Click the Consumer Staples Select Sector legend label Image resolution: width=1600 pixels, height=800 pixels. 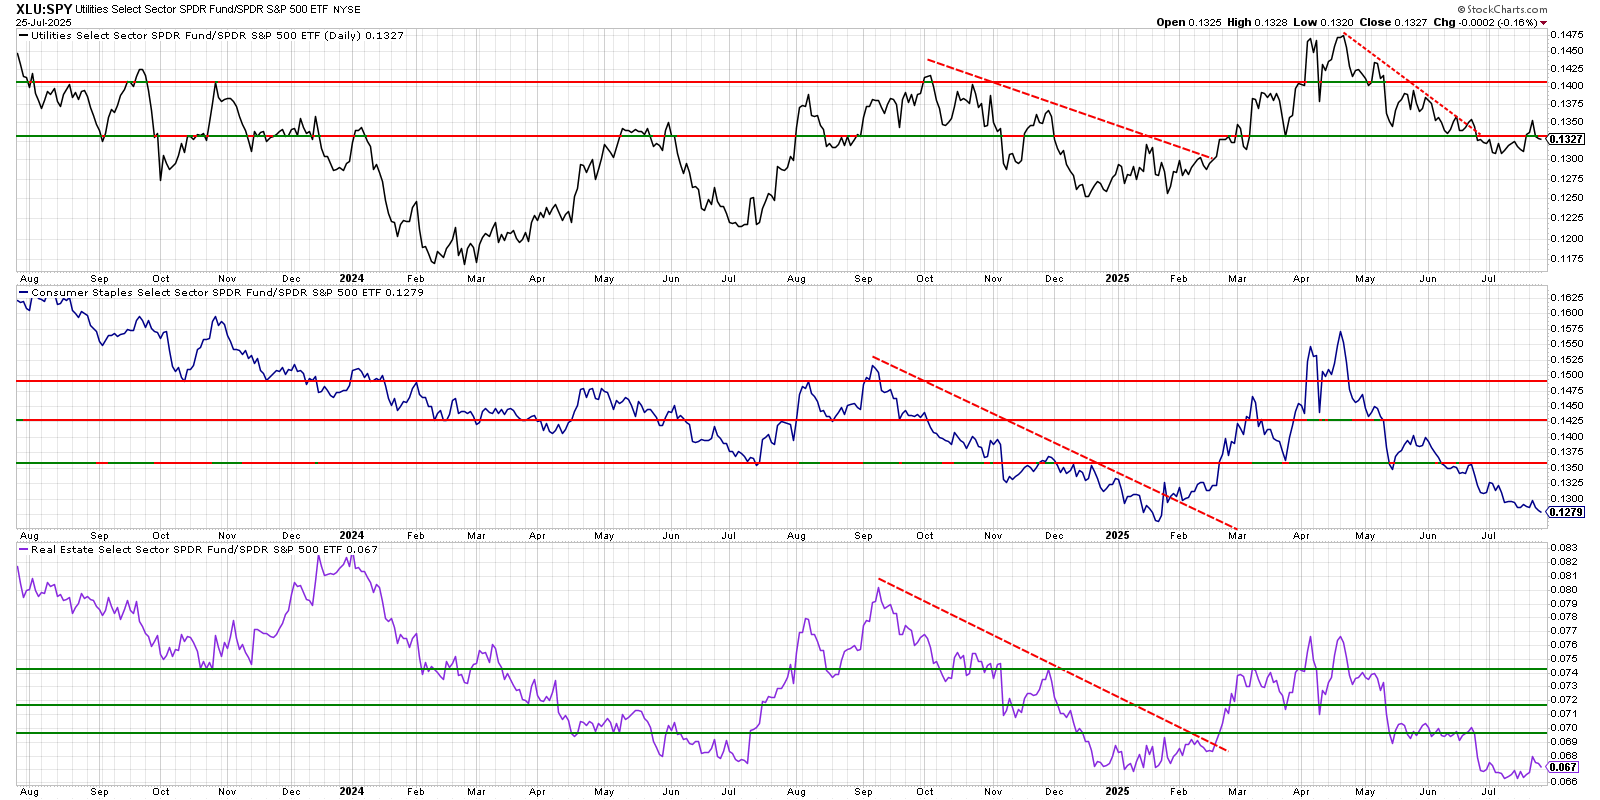227,293
